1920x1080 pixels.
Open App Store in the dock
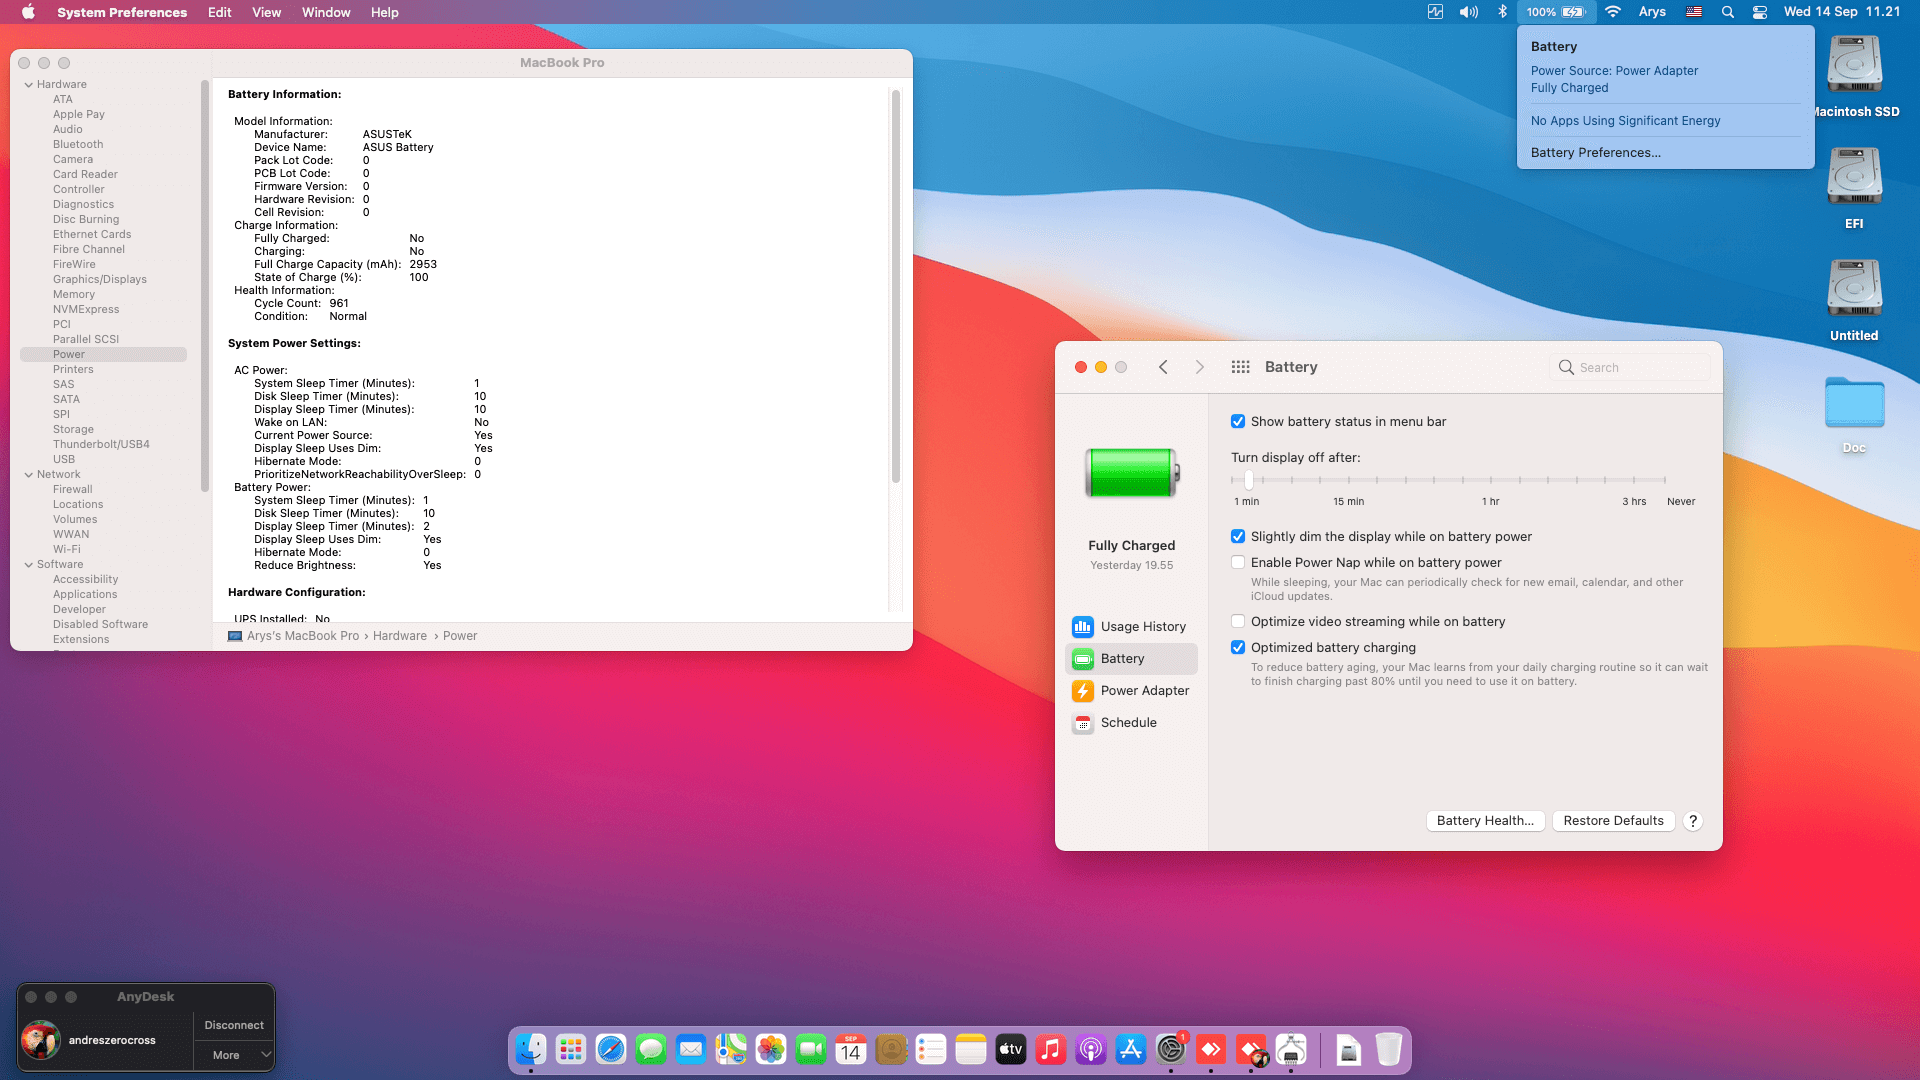[x=1131, y=1049]
